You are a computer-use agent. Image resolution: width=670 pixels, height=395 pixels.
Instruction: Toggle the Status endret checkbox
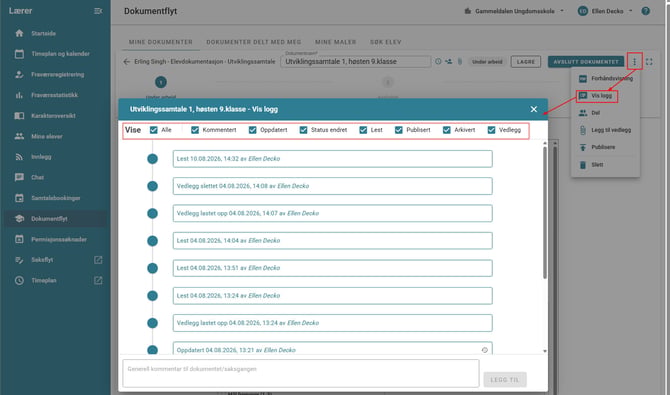pos(303,130)
